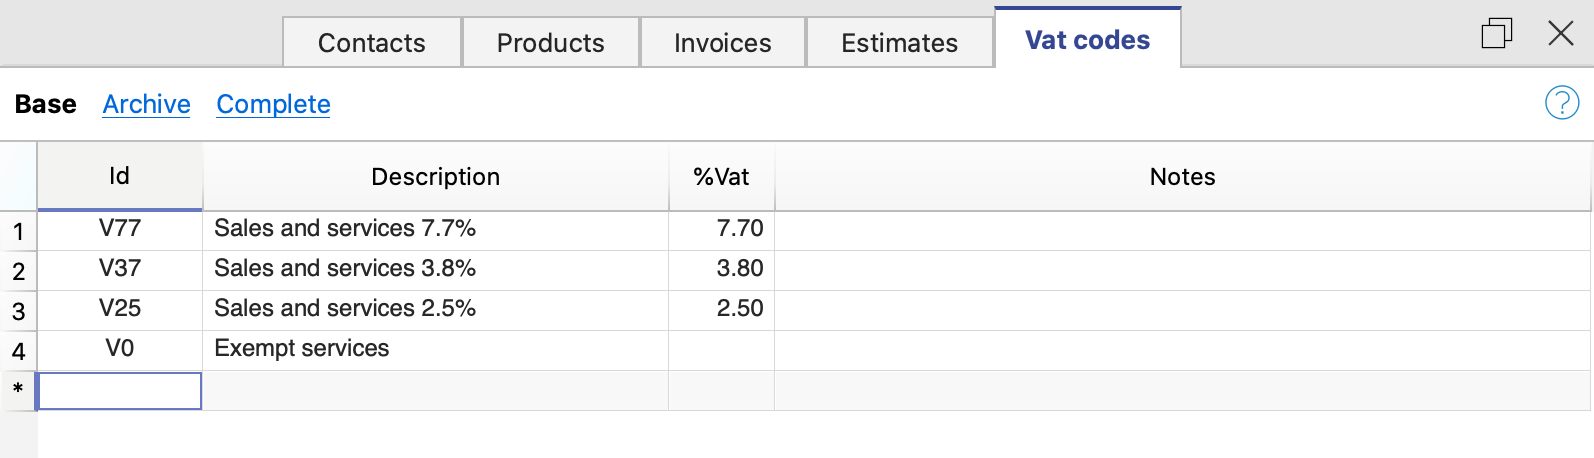This screenshot has height=458, width=1594.
Task: Click the V37 Id cell
Action: coord(119,269)
